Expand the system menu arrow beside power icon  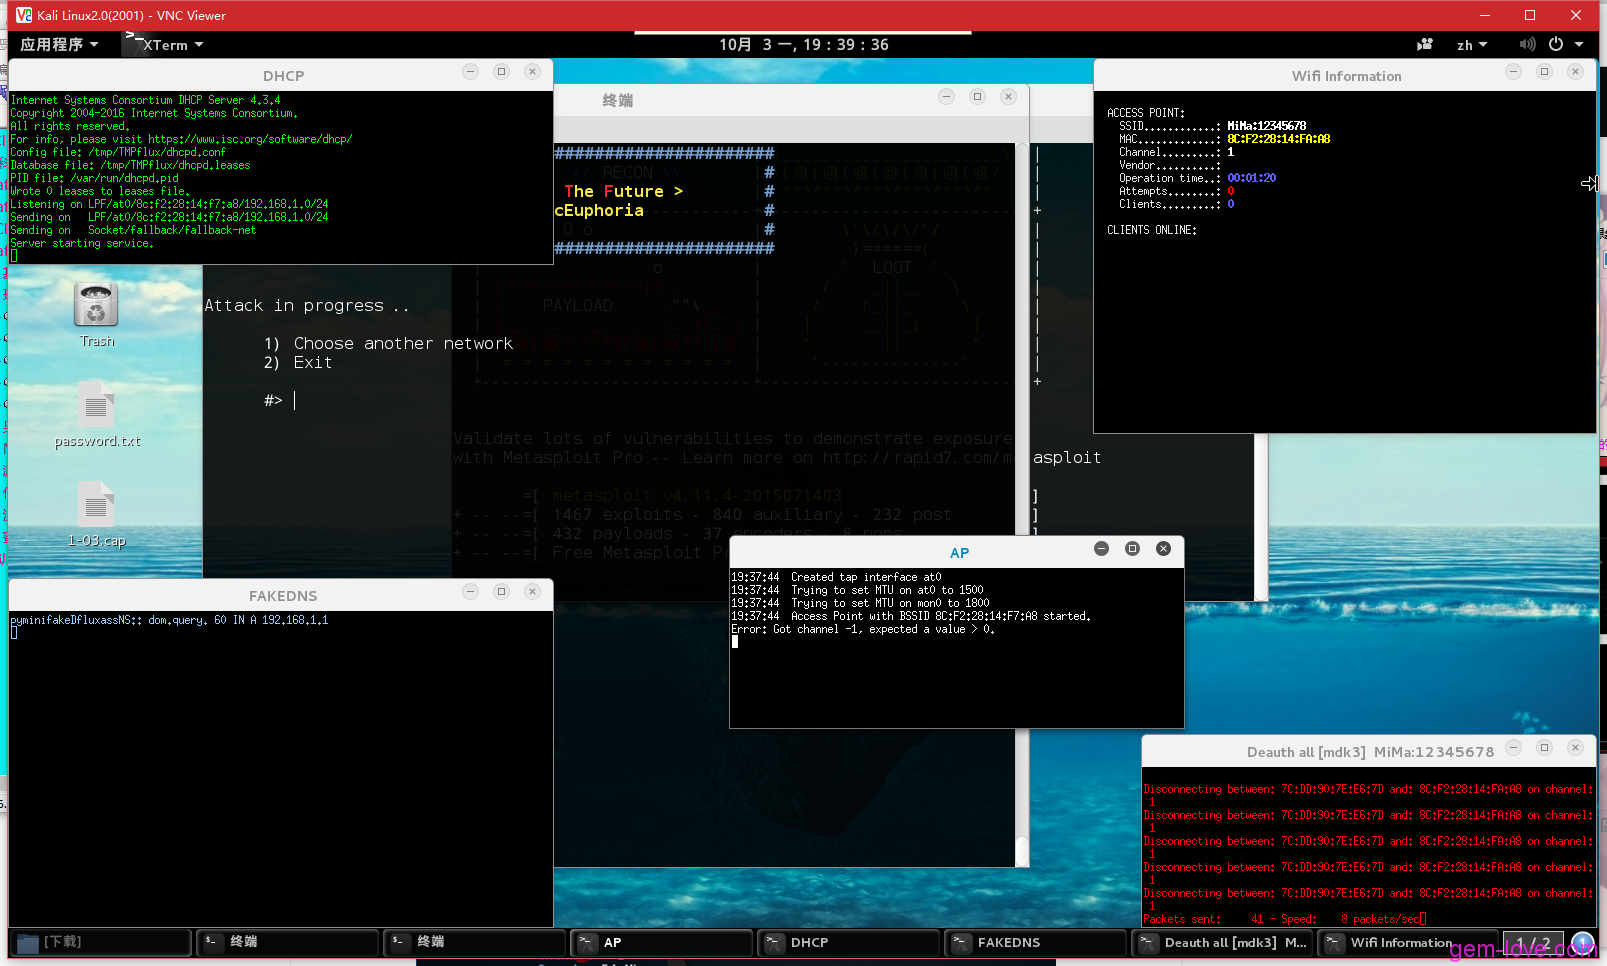[x=1579, y=45]
